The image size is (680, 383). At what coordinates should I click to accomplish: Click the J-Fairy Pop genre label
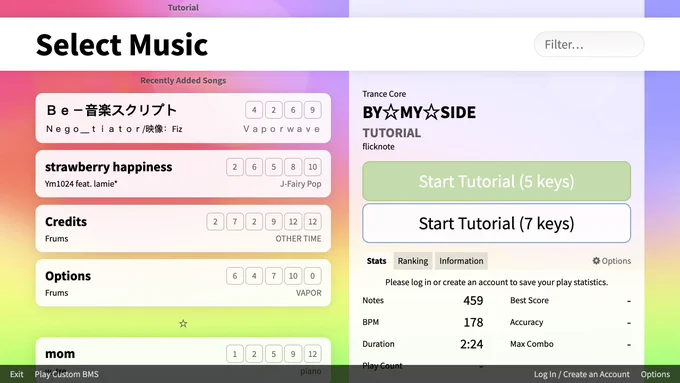point(301,184)
